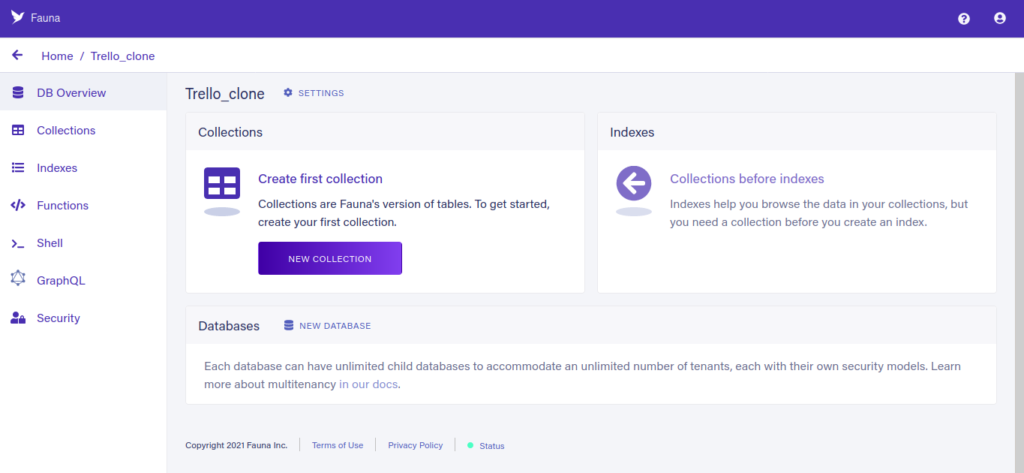Open the Status link in footer
The image size is (1024, 473).
pyautogui.click(x=492, y=446)
